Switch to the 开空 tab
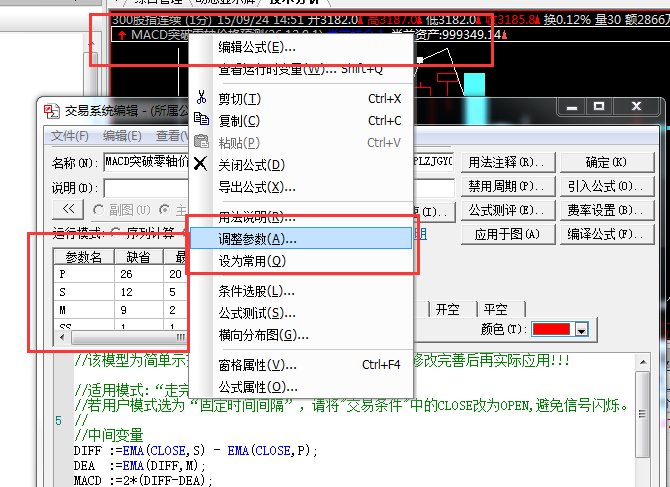The height and width of the screenshot is (487, 670). (x=448, y=310)
